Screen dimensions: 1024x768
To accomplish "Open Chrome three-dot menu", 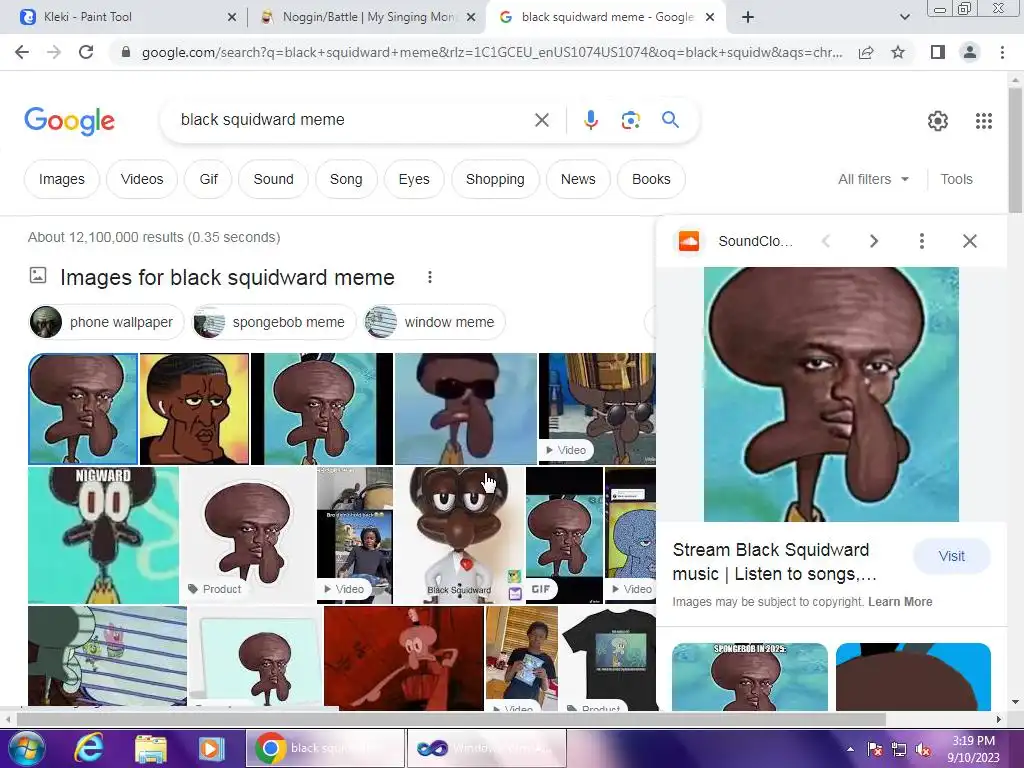I will [1002, 52].
